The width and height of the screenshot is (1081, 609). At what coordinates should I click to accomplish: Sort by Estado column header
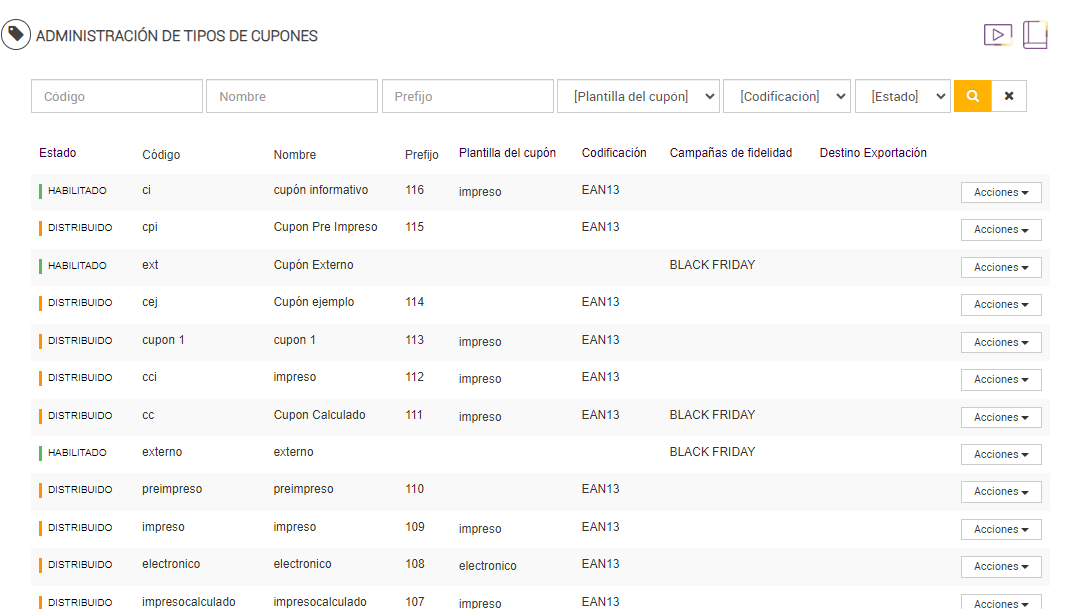coord(58,153)
